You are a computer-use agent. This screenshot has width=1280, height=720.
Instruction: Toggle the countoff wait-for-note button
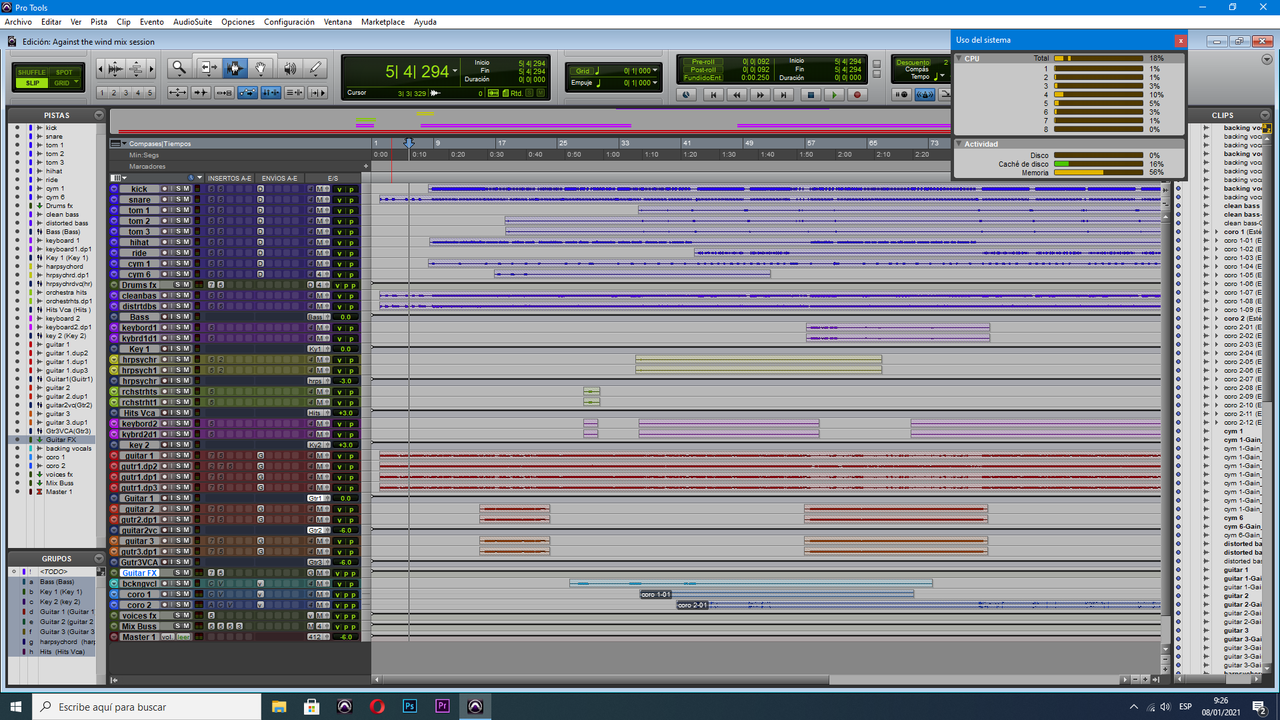901,95
